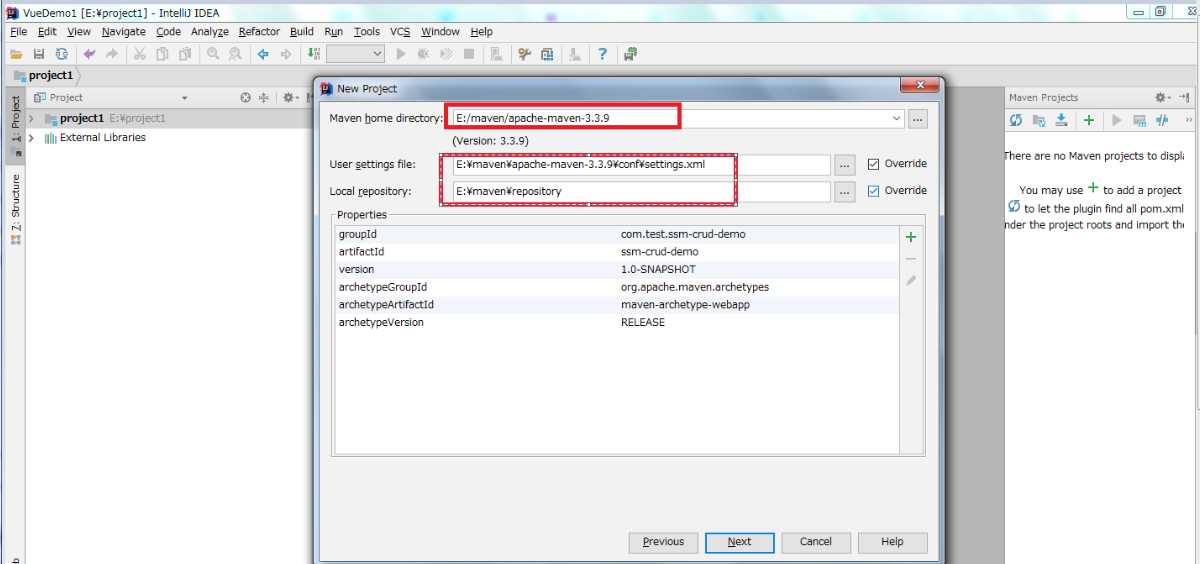
Task: Switch to the 1: Project side tab
Action: point(15,126)
